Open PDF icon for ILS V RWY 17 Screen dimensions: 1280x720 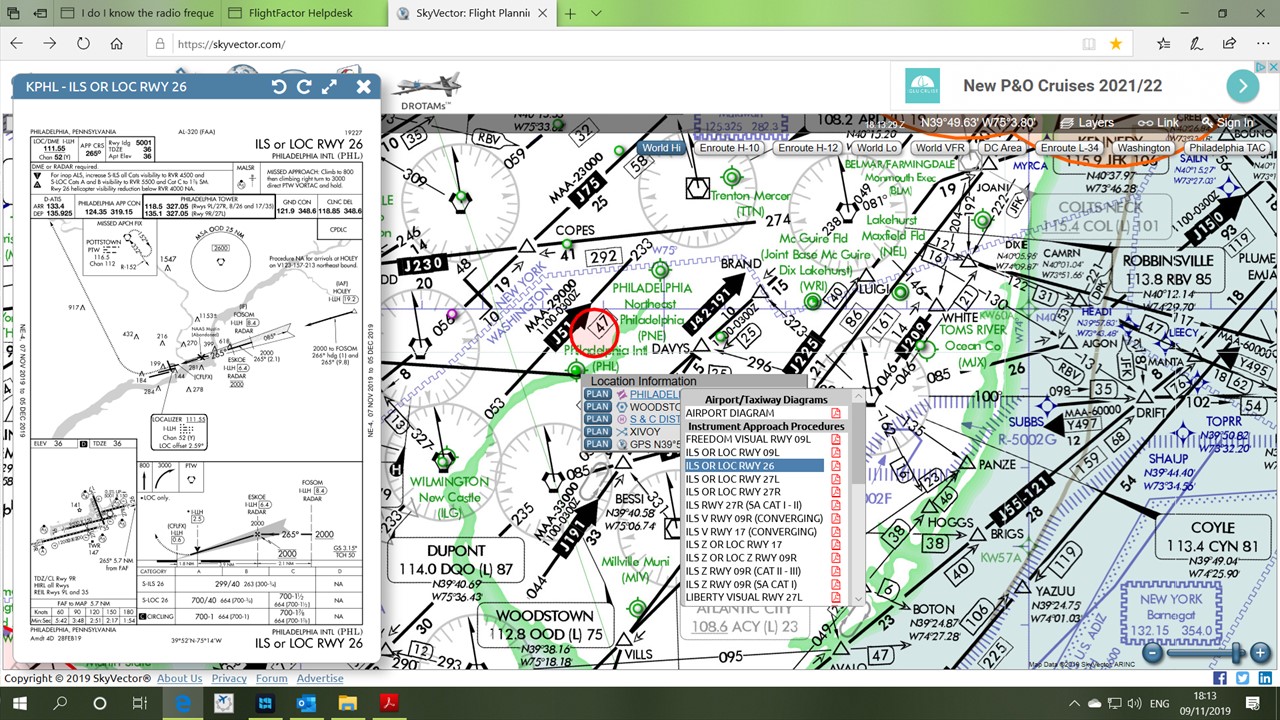tap(836, 531)
